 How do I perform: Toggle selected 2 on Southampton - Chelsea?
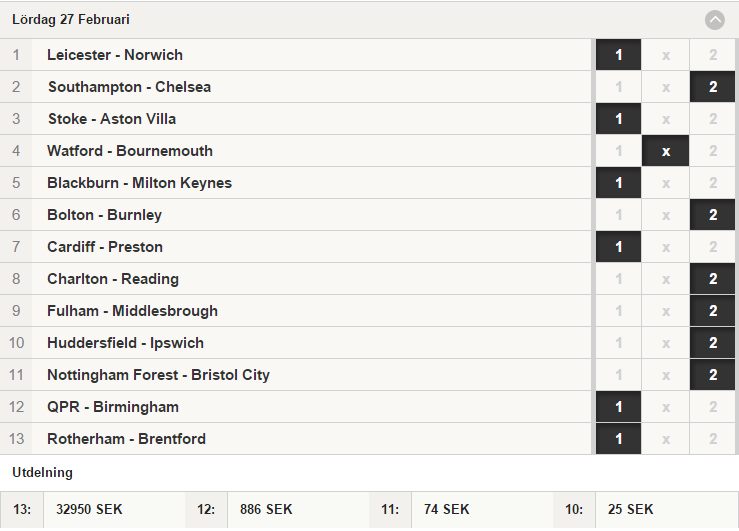(x=713, y=87)
